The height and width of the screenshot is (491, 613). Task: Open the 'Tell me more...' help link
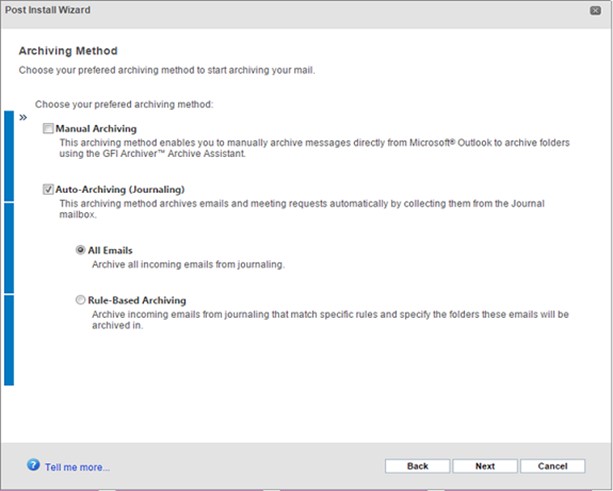(77, 467)
